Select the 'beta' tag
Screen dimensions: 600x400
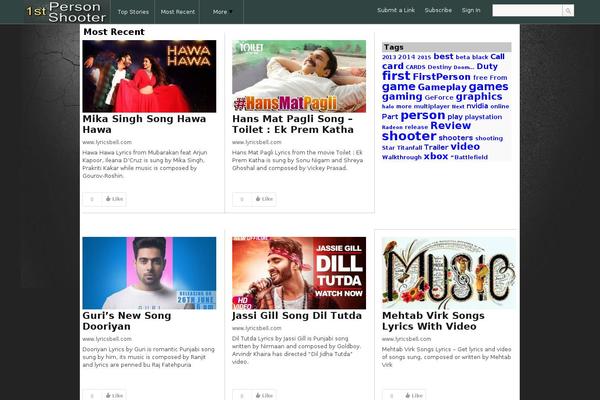pyautogui.click(x=462, y=57)
